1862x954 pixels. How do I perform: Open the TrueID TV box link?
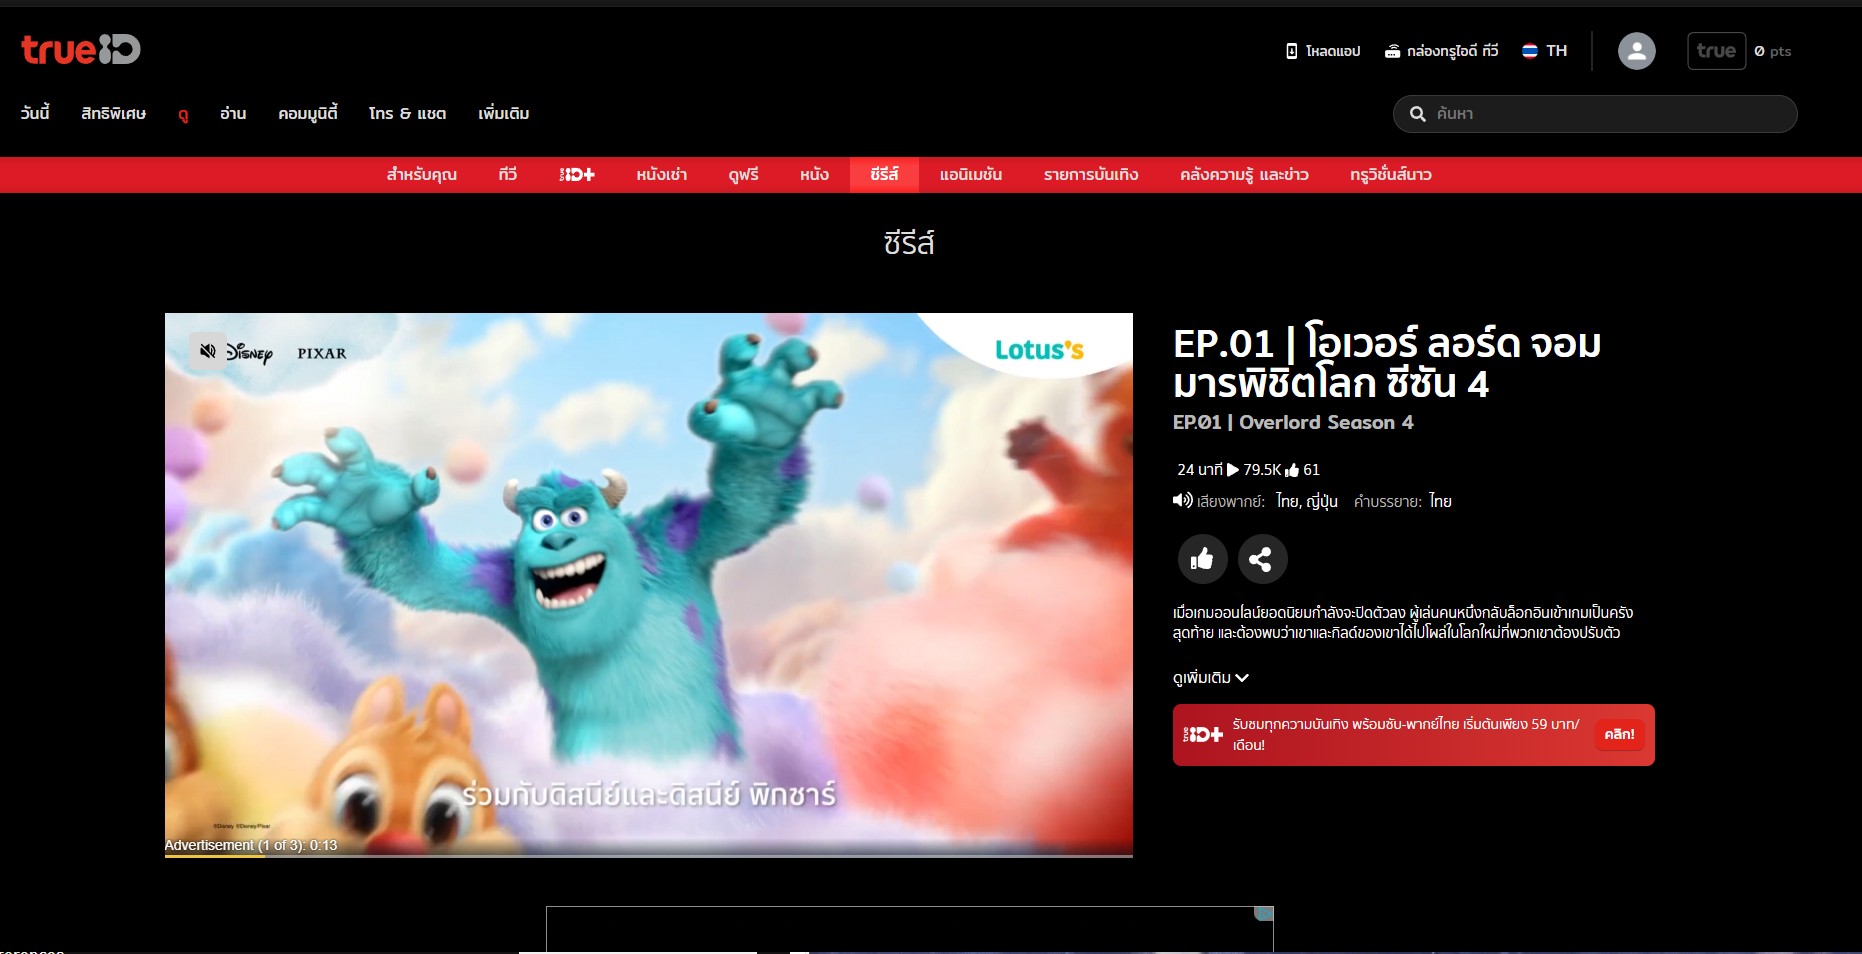(x=1441, y=51)
